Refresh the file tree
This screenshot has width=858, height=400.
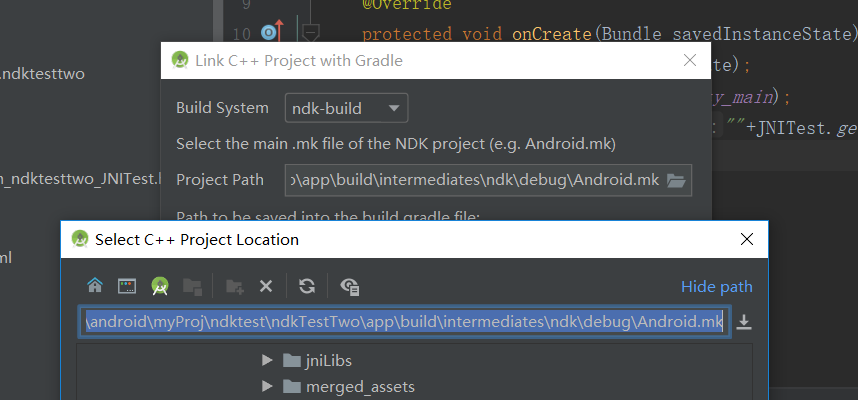[x=306, y=286]
